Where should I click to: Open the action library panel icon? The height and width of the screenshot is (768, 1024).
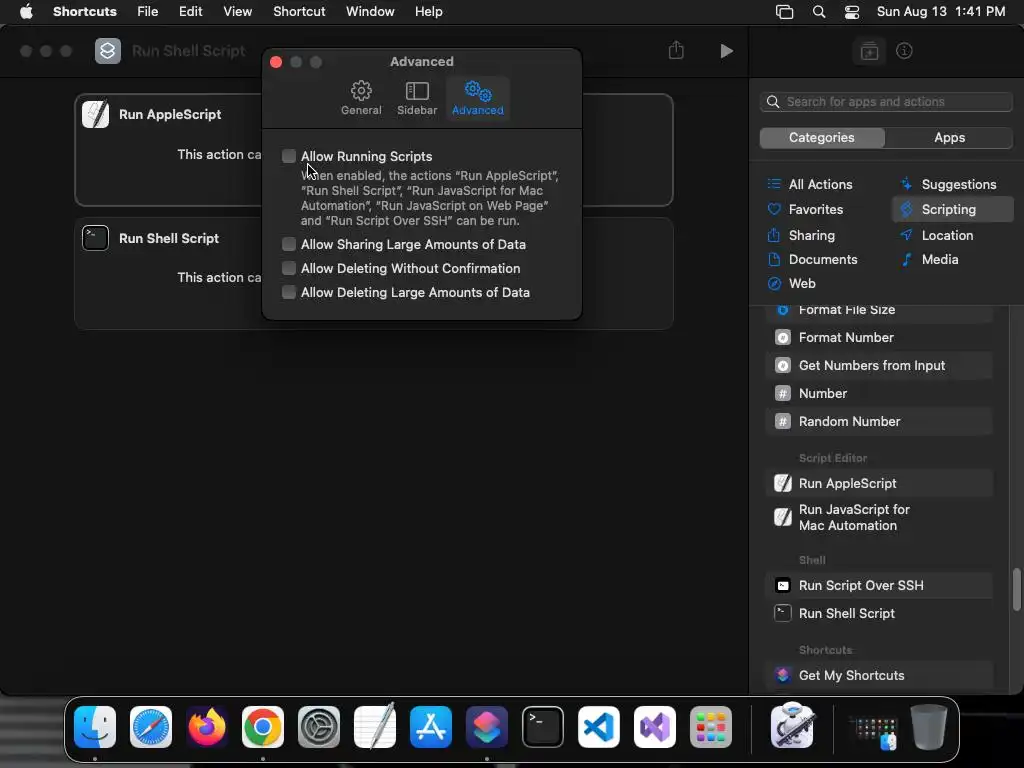[x=869, y=51]
